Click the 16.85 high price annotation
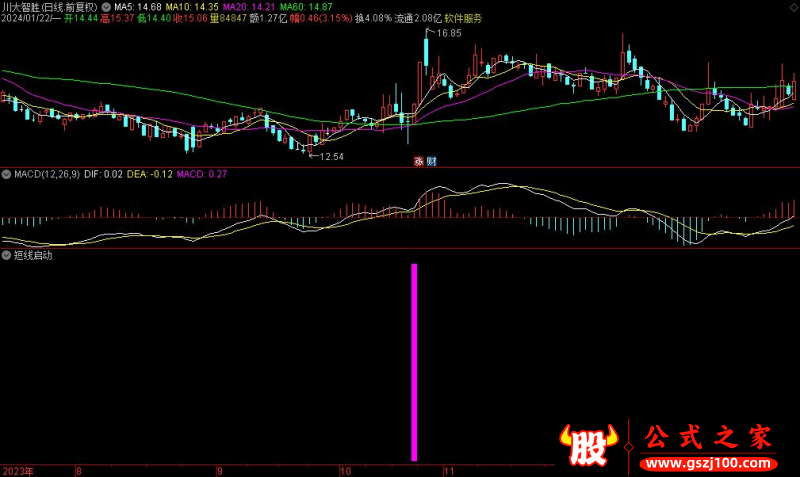The width and height of the screenshot is (800, 477). (449, 33)
